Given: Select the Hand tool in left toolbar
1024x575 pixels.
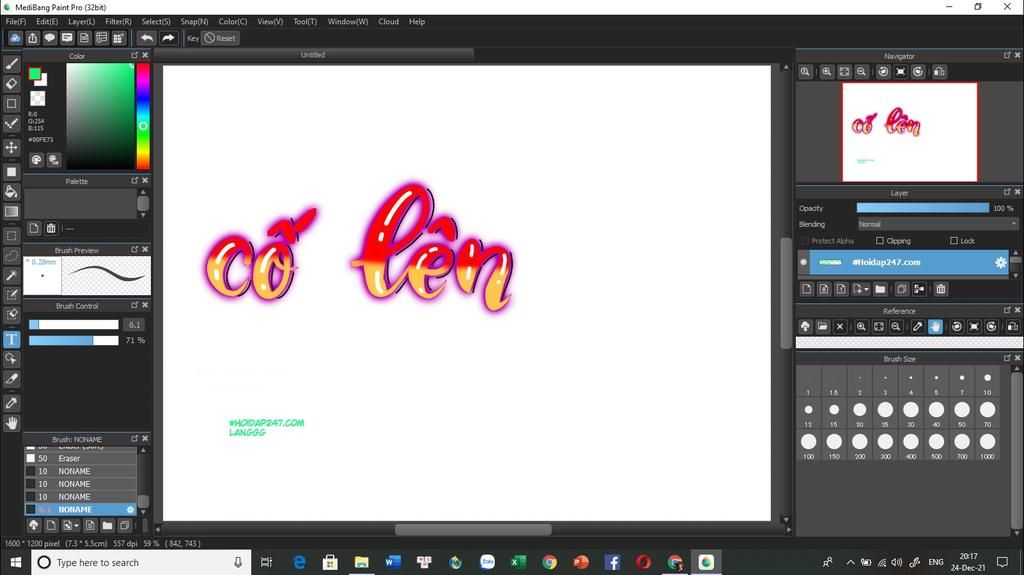Looking at the screenshot, I should tap(11, 423).
